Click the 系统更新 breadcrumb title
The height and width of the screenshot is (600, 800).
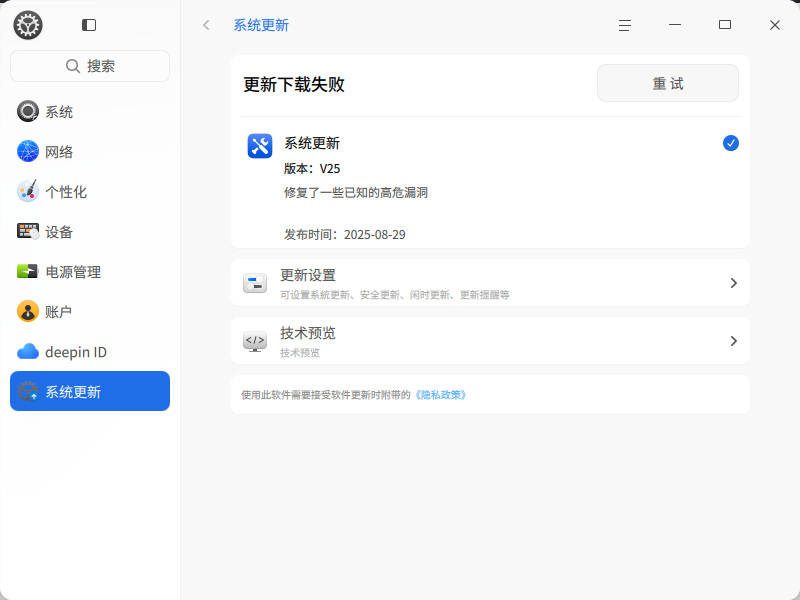tap(261, 25)
